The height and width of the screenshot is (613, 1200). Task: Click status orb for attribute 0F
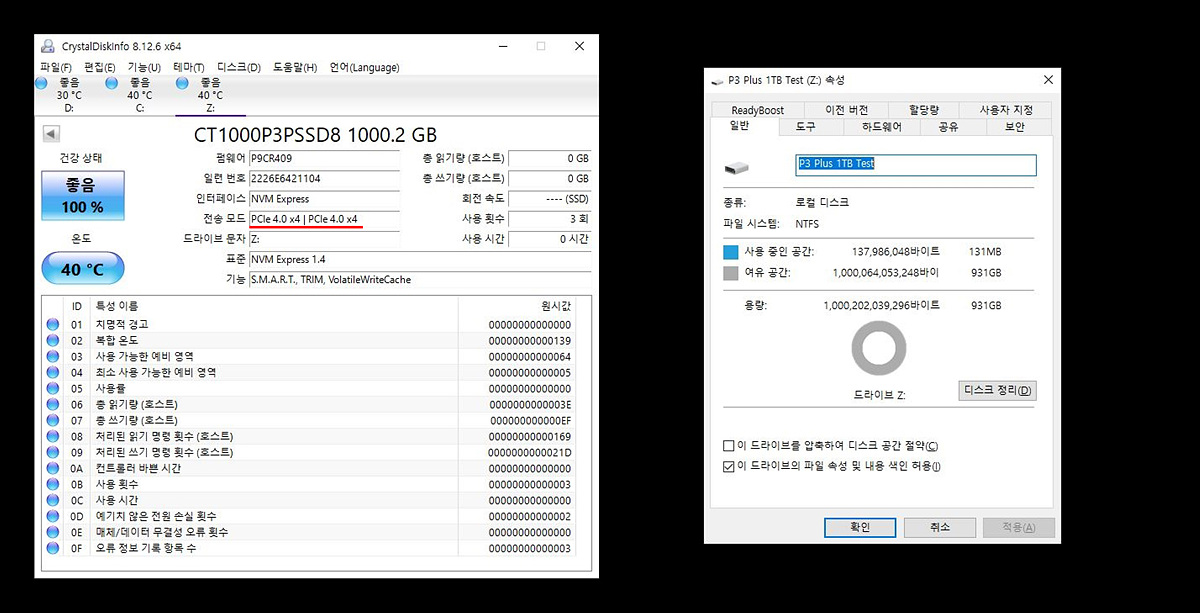coord(53,549)
